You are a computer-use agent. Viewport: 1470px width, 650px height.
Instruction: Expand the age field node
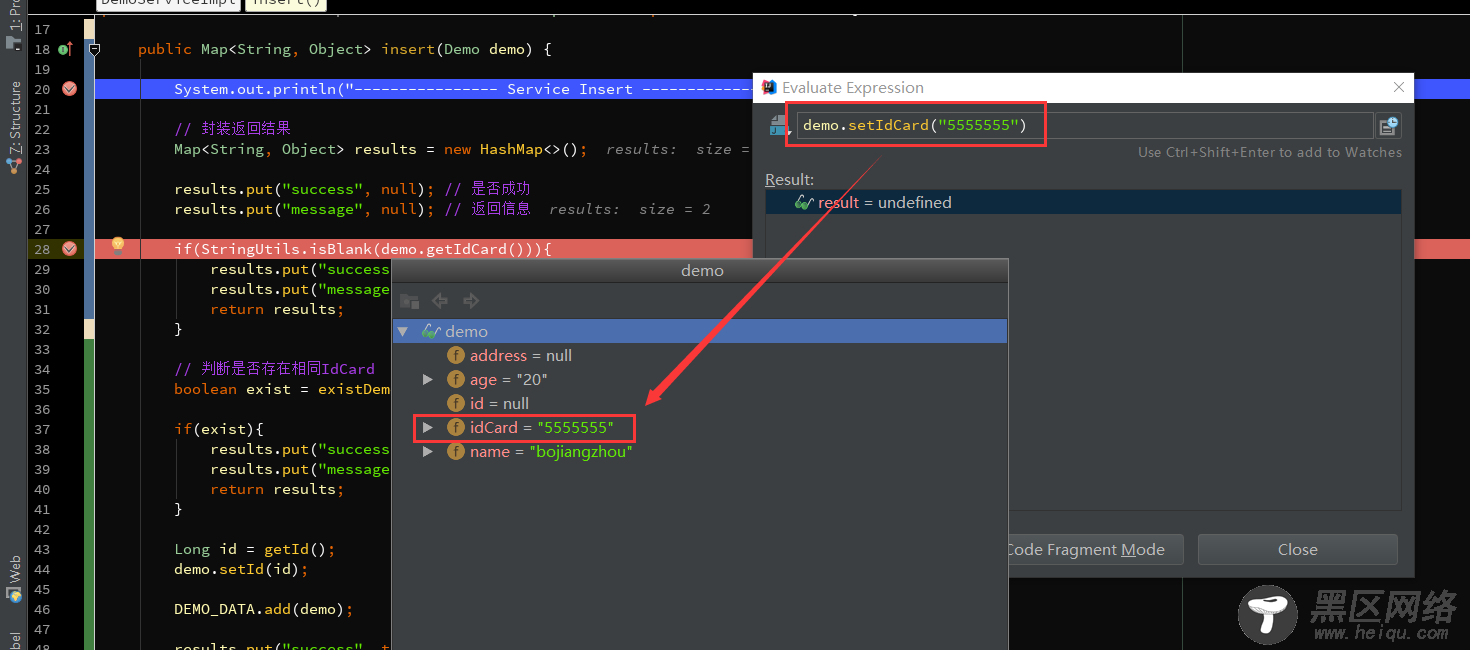coord(428,379)
